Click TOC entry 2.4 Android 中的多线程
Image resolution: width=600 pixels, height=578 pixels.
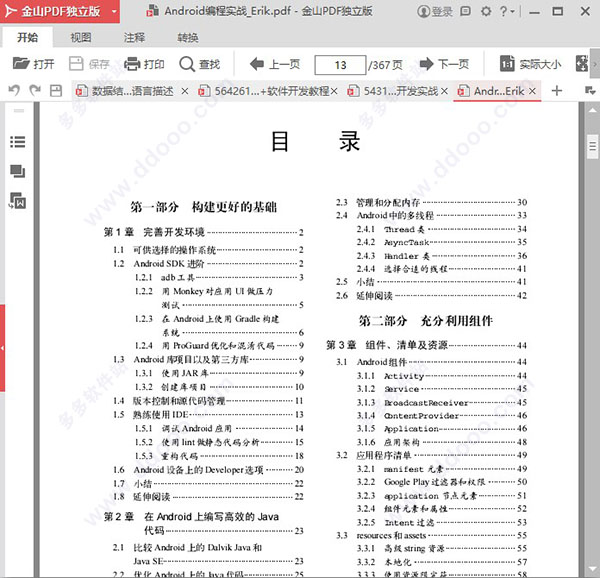(431, 215)
